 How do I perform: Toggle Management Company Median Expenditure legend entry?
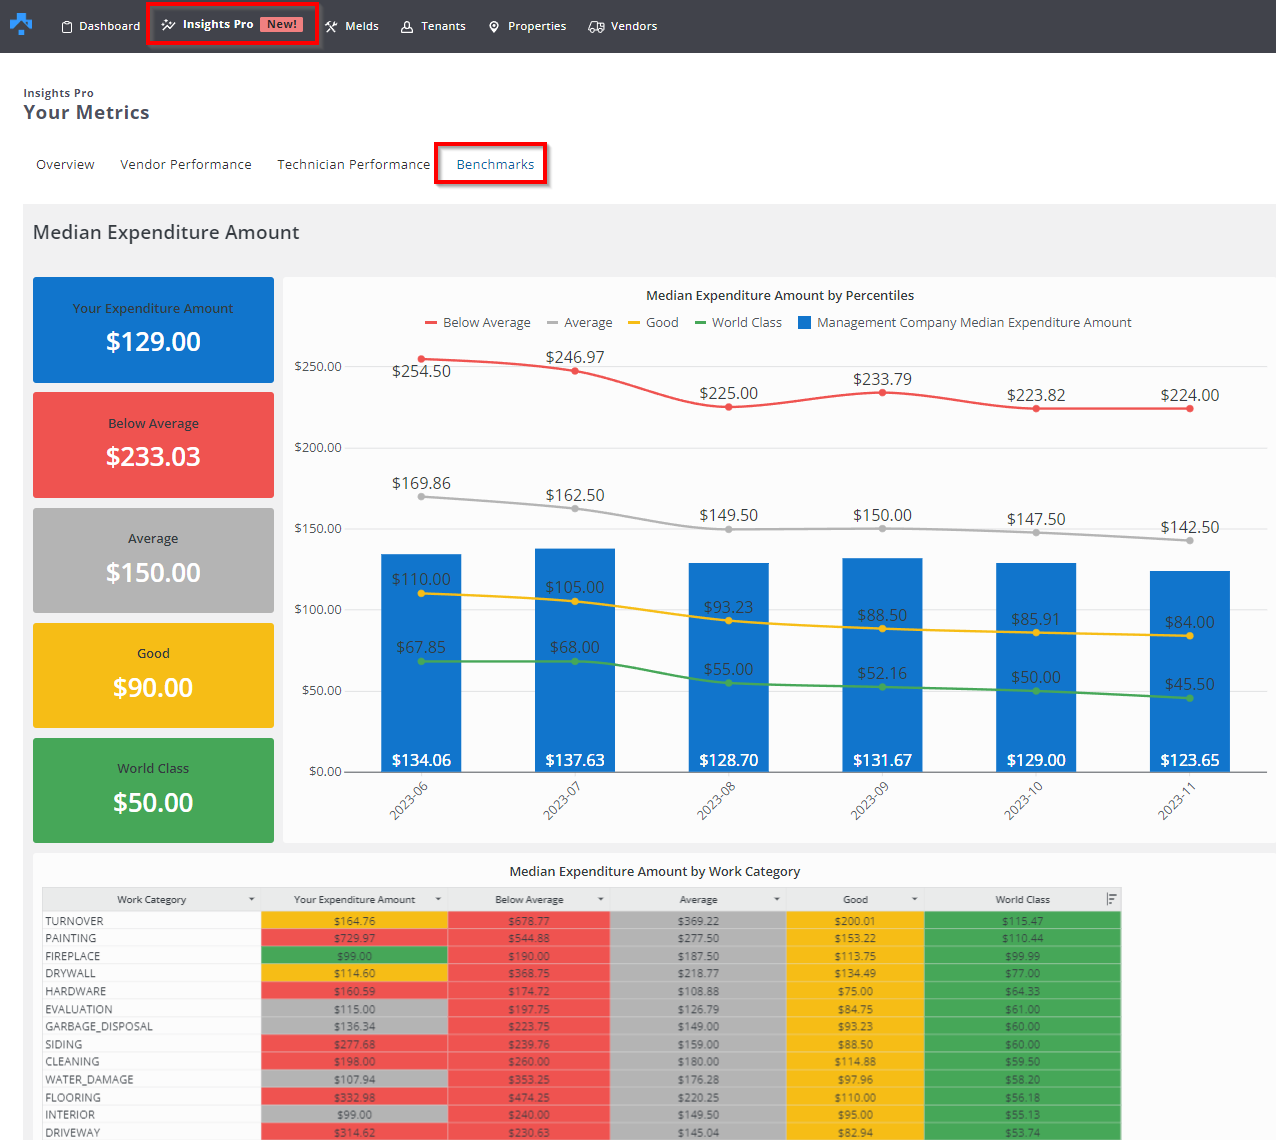(x=965, y=323)
